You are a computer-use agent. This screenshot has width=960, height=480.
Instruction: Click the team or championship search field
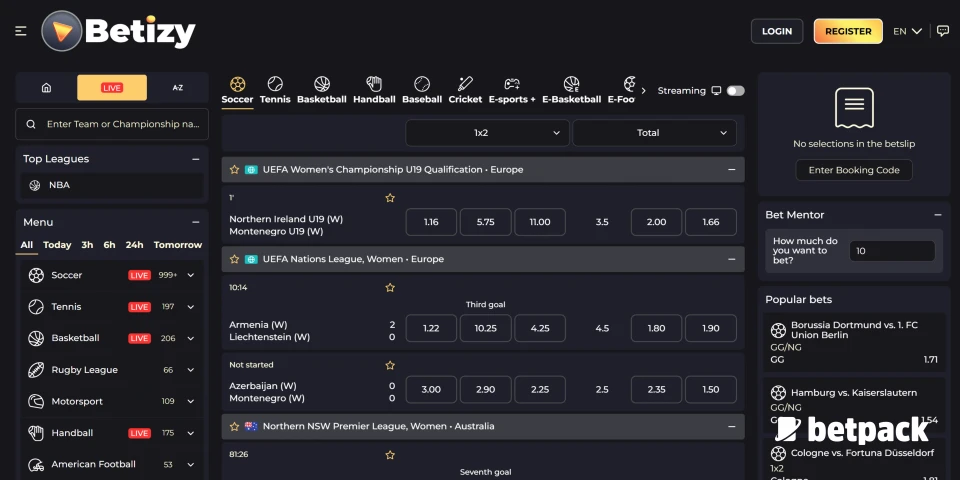[112, 124]
